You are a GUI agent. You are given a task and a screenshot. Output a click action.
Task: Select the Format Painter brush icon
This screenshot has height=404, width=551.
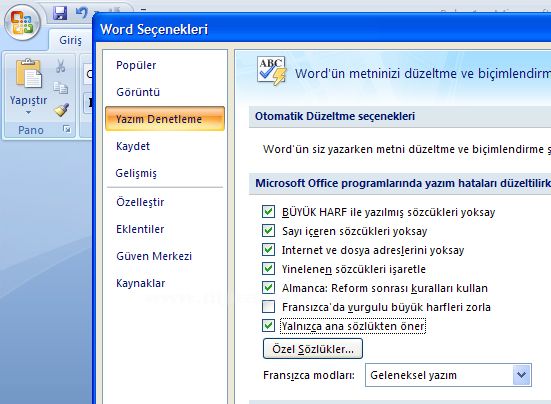pos(61,110)
